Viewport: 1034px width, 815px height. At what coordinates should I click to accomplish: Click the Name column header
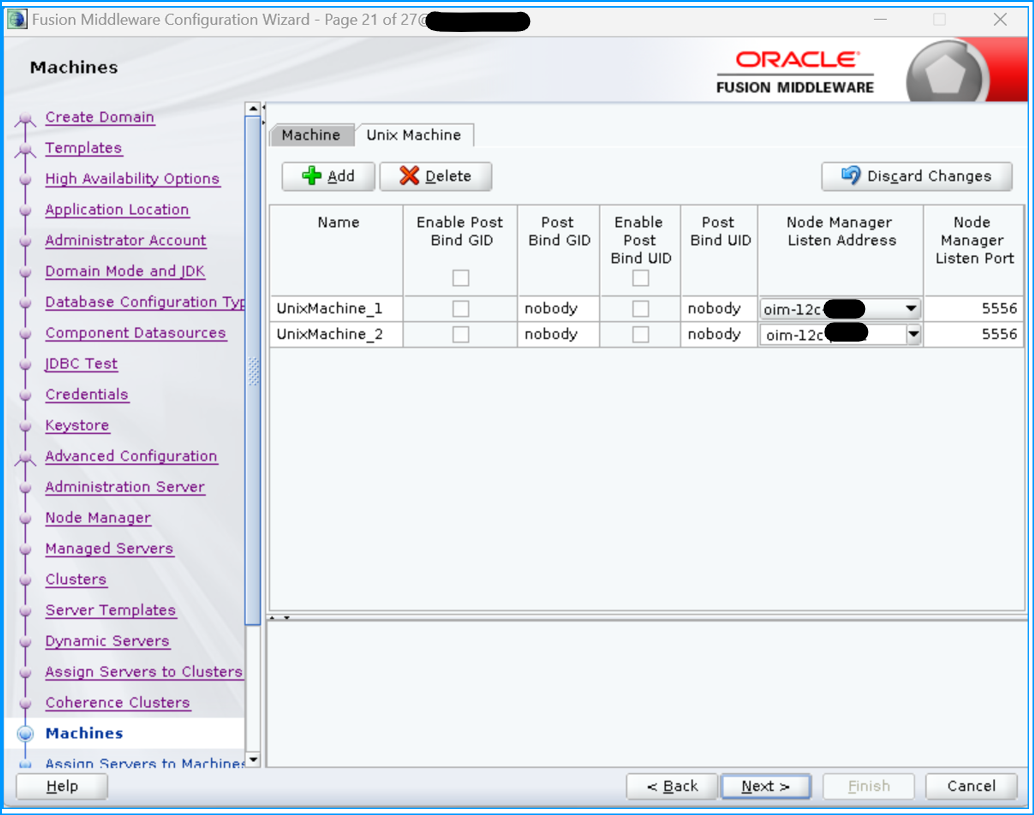336,250
